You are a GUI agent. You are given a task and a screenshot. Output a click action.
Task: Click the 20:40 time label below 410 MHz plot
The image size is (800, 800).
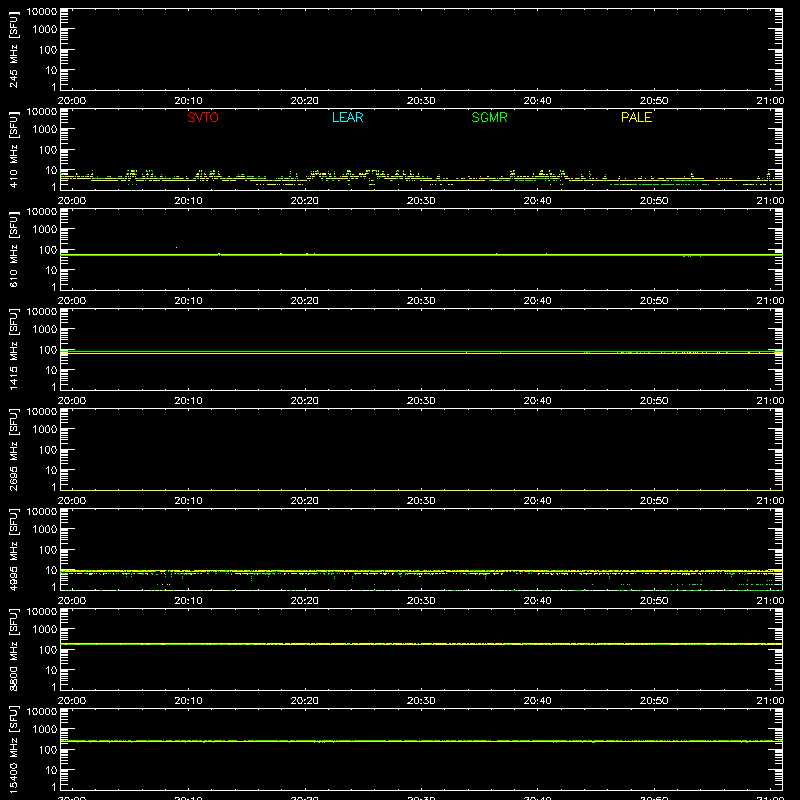(x=537, y=201)
